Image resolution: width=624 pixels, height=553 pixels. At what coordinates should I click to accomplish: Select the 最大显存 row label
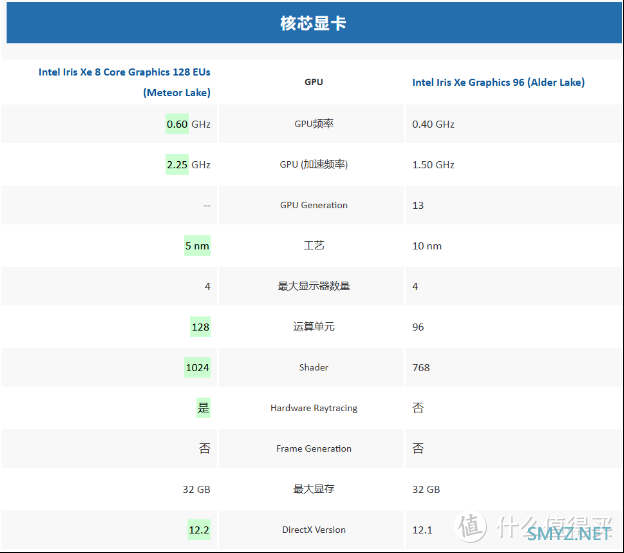coord(314,489)
